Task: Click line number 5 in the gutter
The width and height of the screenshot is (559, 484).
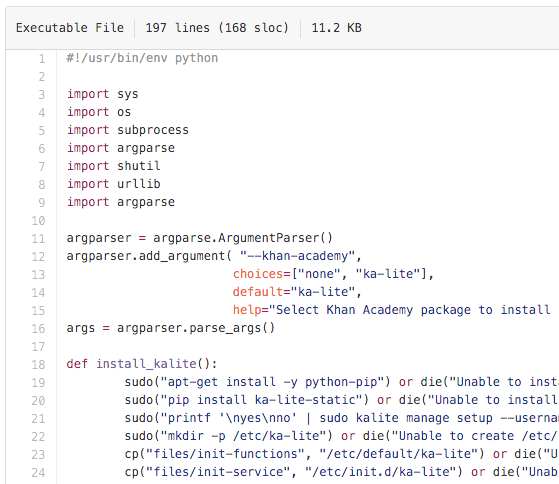Action: click(42, 130)
